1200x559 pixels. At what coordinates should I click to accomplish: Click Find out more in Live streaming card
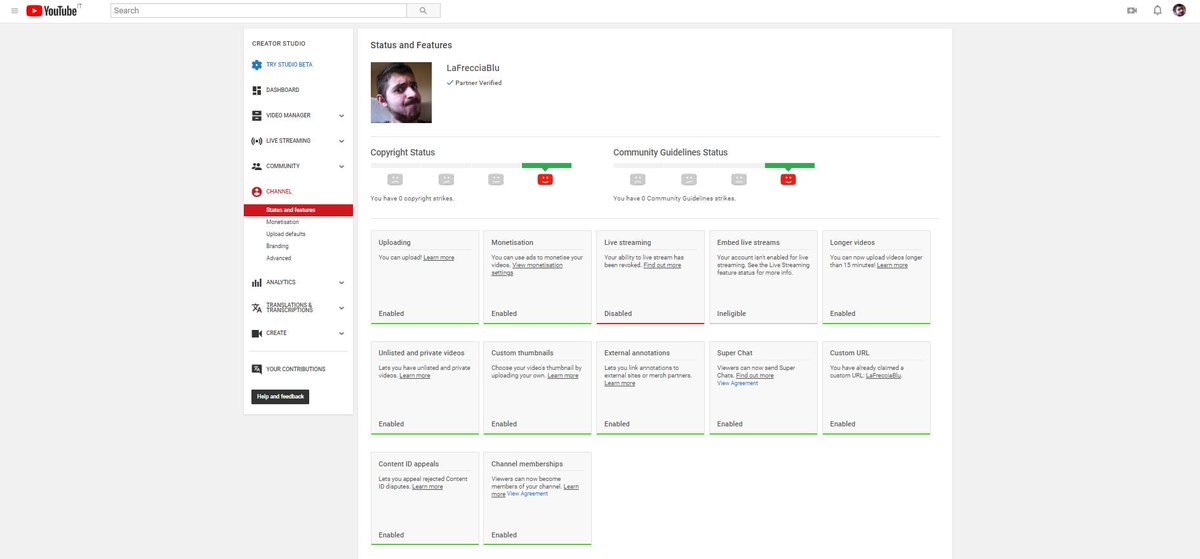point(662,265)
